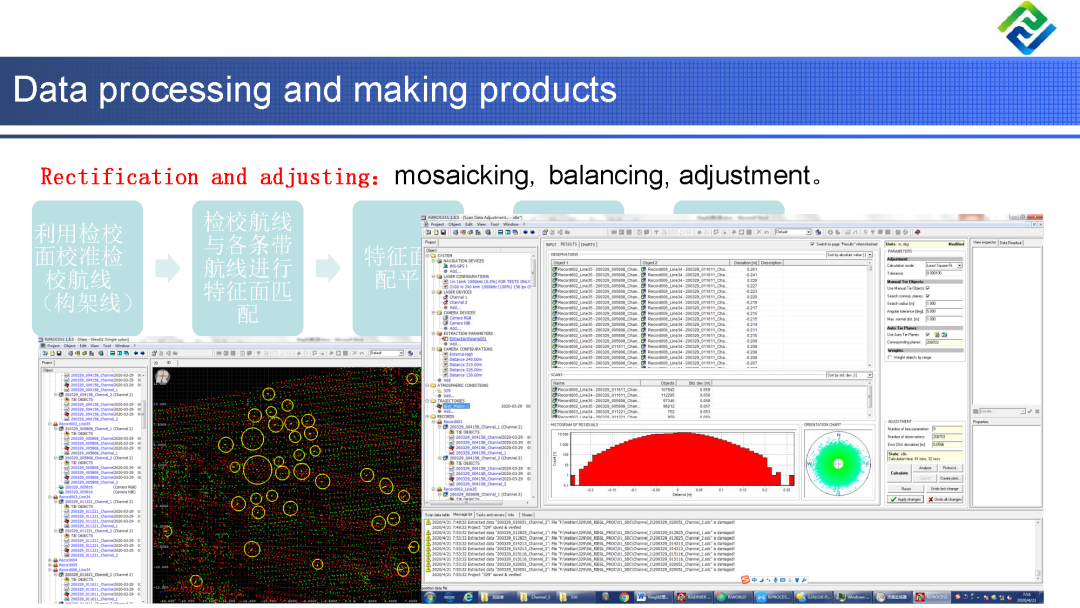This screenshot has width=1080, height=608.
Task: Click the Analyze button
Action: [x=925, y=468]
